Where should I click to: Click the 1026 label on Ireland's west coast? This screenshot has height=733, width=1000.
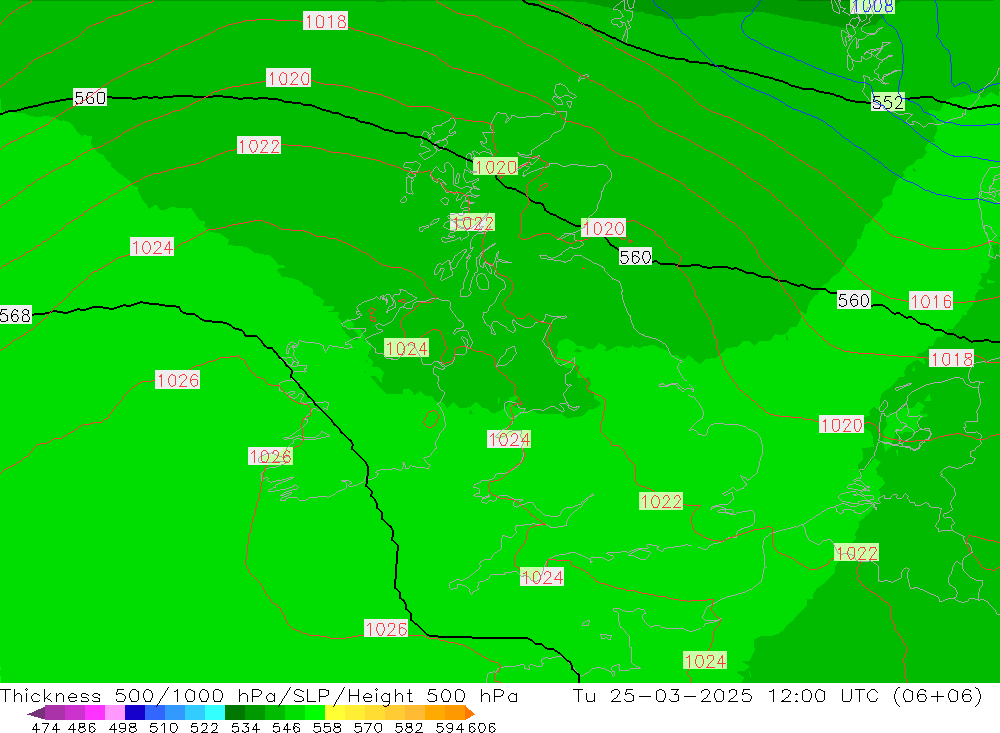[270, 456]
